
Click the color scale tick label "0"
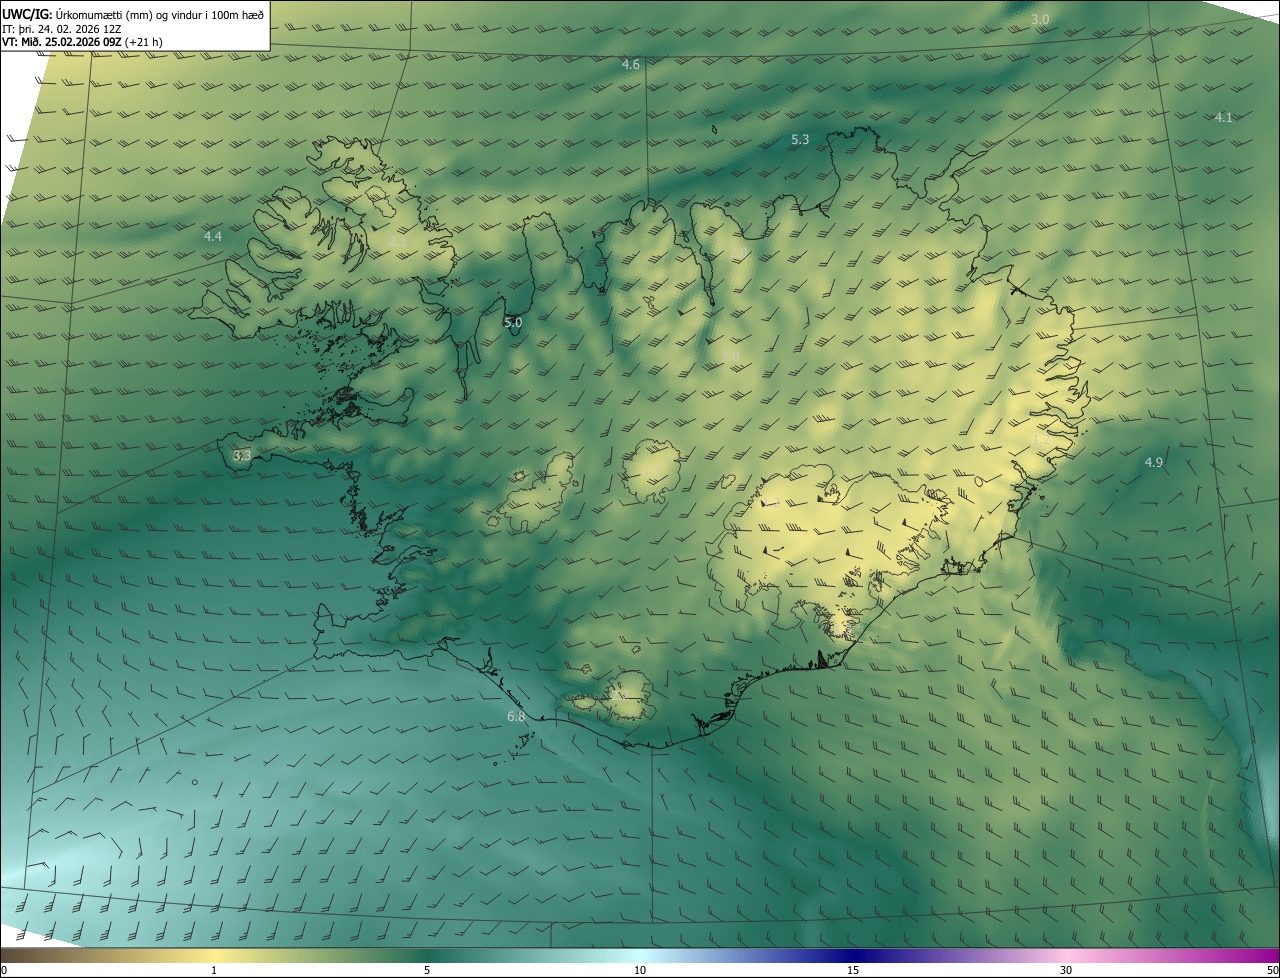coord(4,970)
